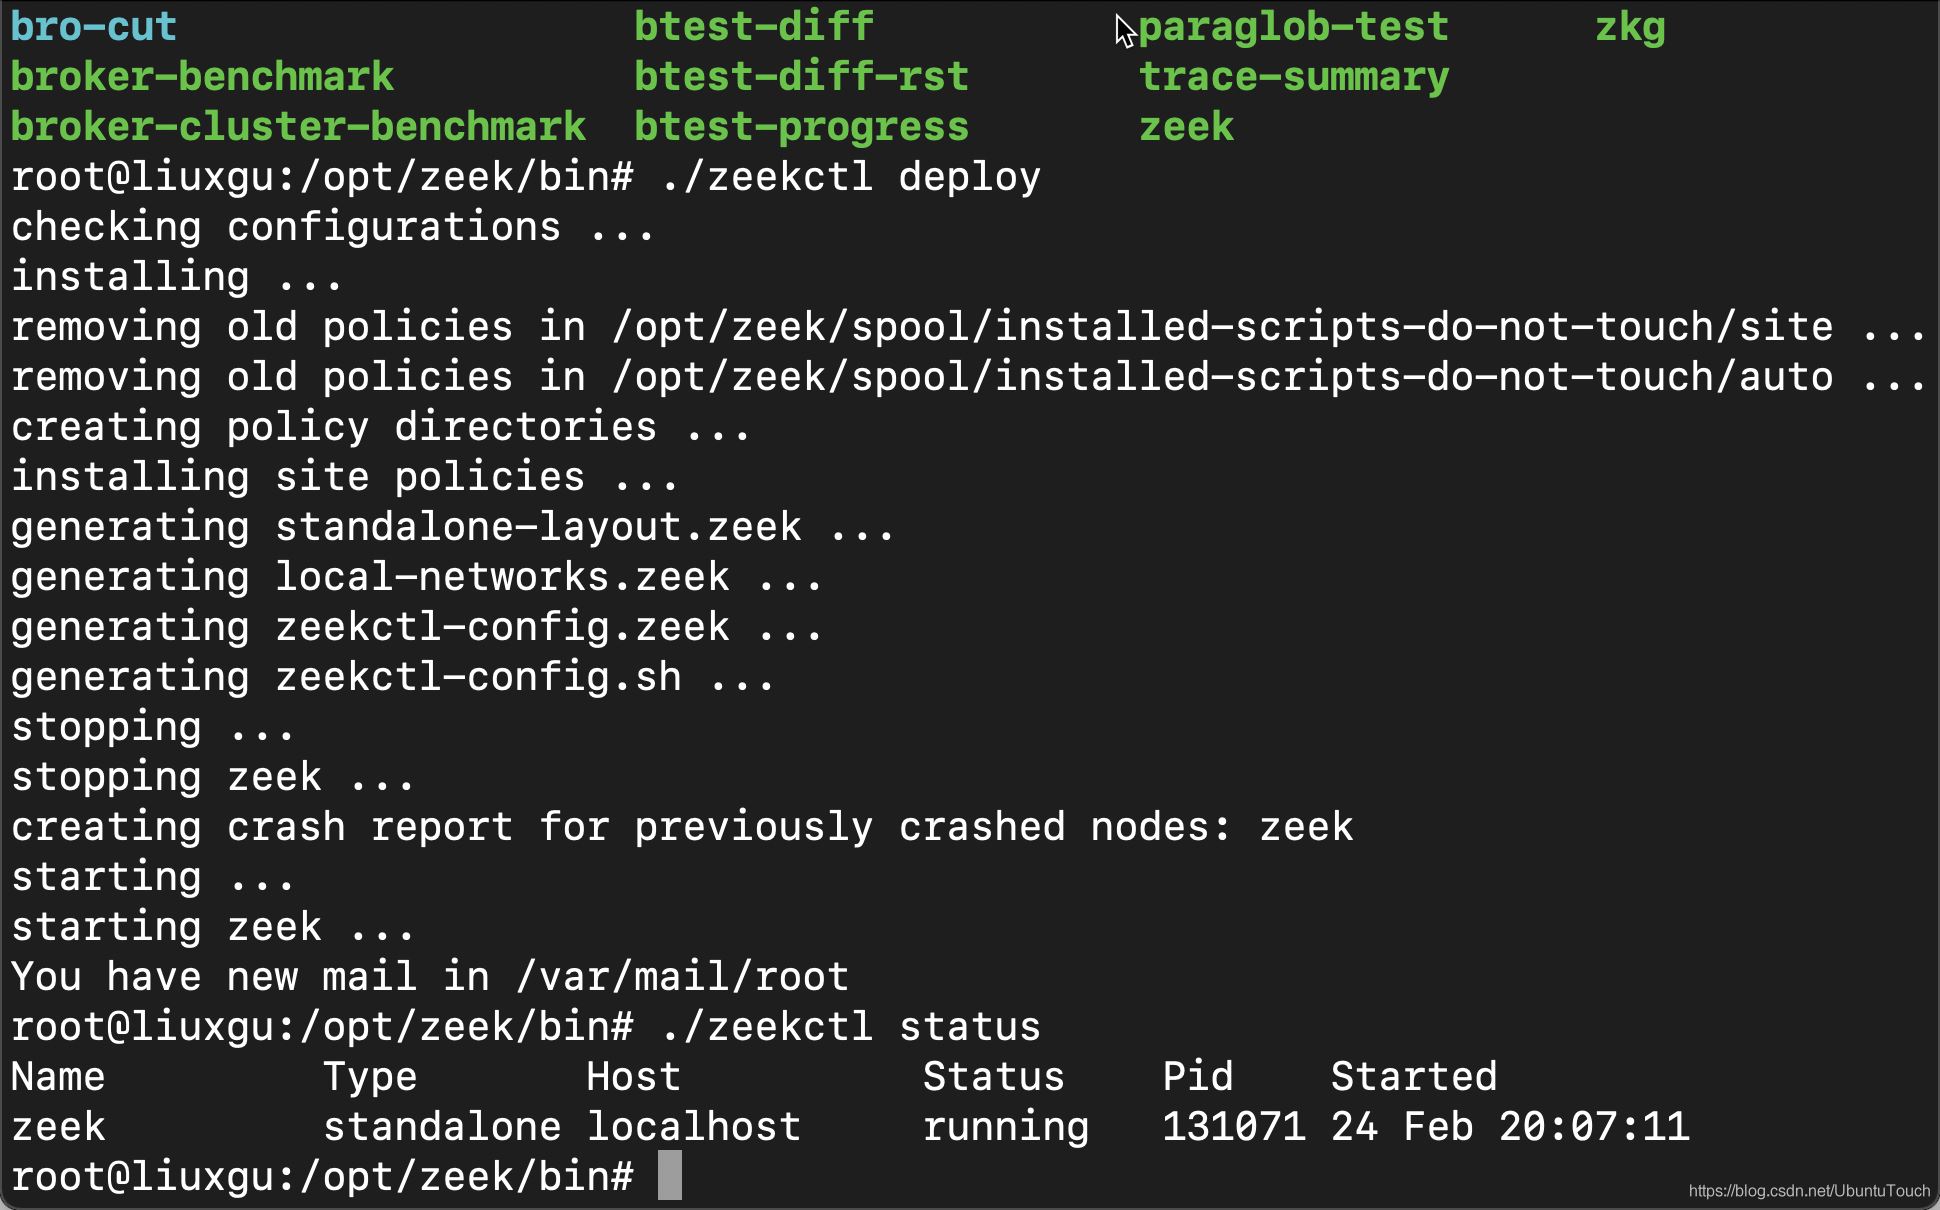Click the zkg executable name

(x=1629, y=27)
